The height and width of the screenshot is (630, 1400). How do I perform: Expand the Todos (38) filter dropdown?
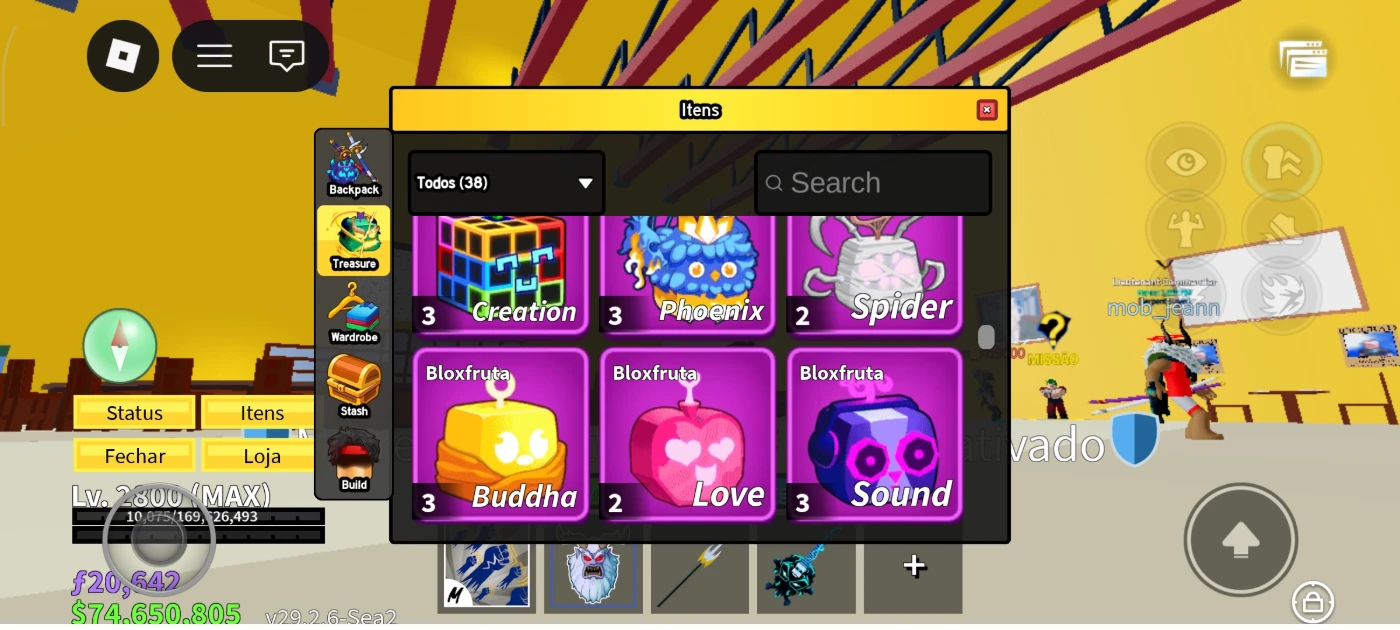pos(507,183)
